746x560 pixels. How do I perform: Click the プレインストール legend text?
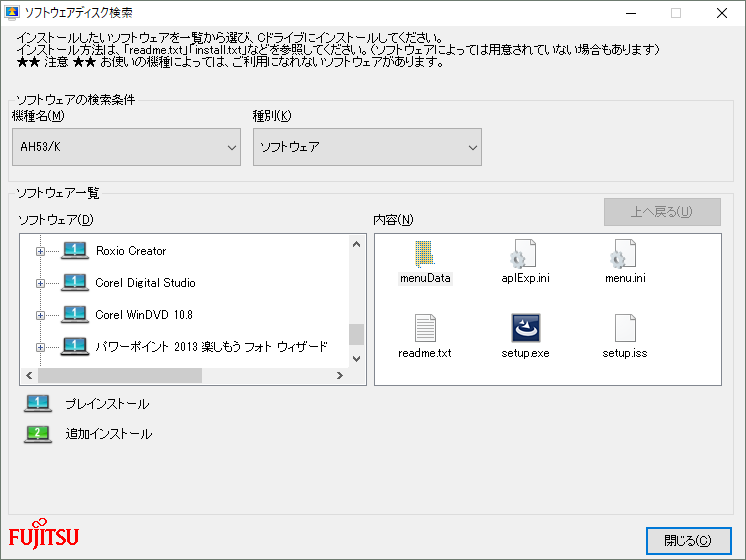tap(107, 404)
